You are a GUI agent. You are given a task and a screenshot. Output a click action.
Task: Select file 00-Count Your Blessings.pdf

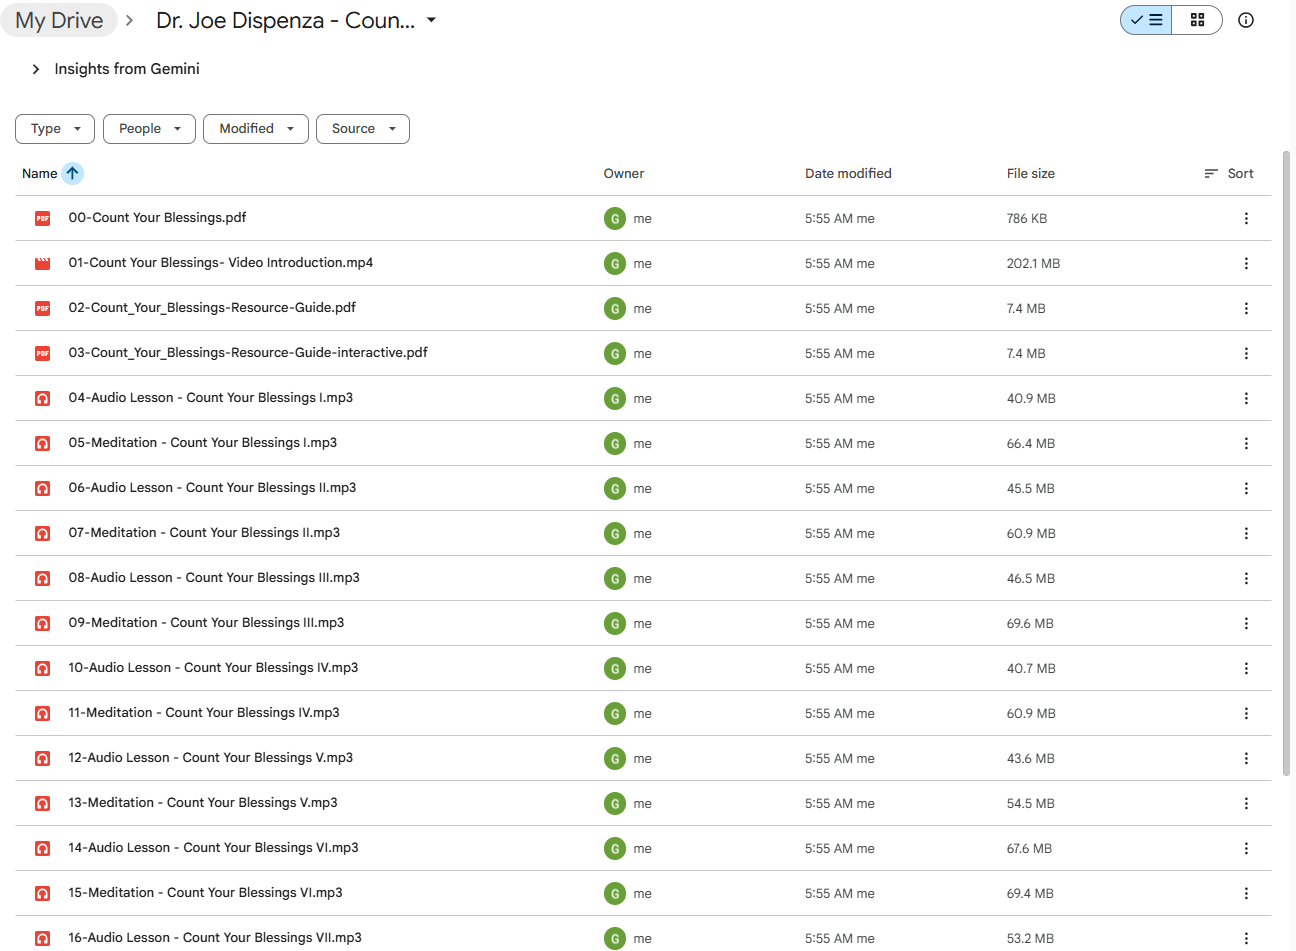[x=157, y=217]
